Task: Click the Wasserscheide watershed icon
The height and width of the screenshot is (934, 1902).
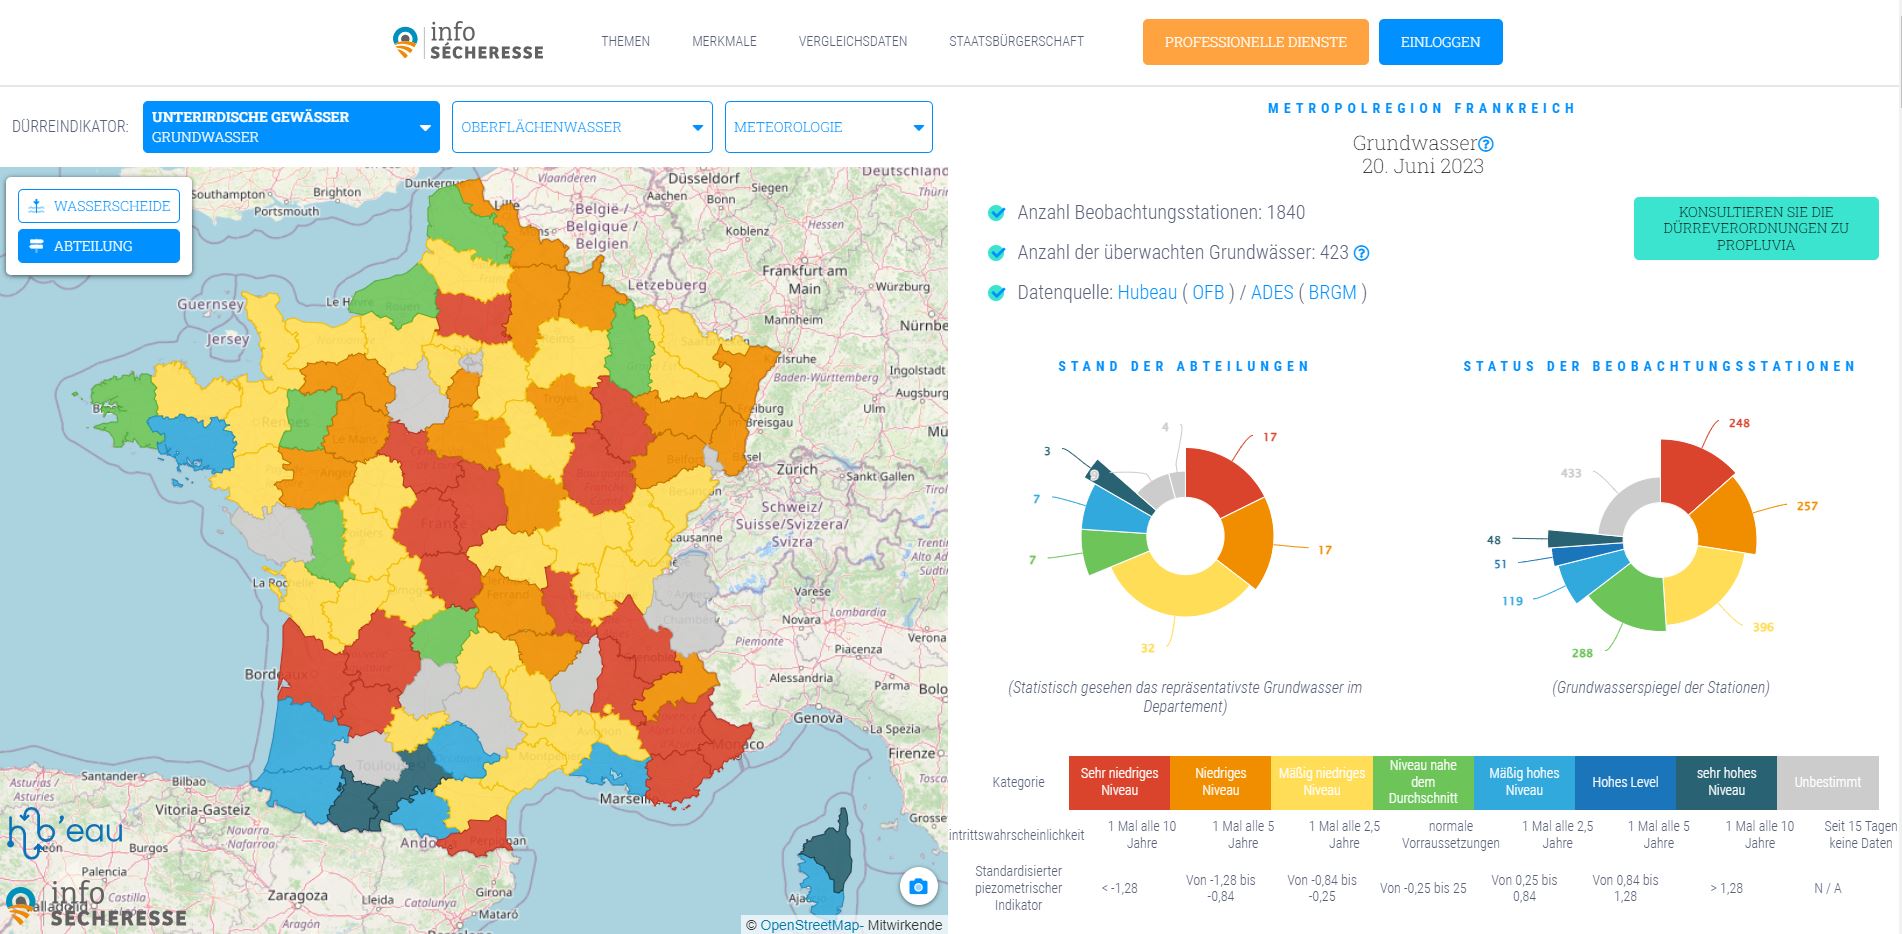Action: pyautogui.click(x=37, y=206)
